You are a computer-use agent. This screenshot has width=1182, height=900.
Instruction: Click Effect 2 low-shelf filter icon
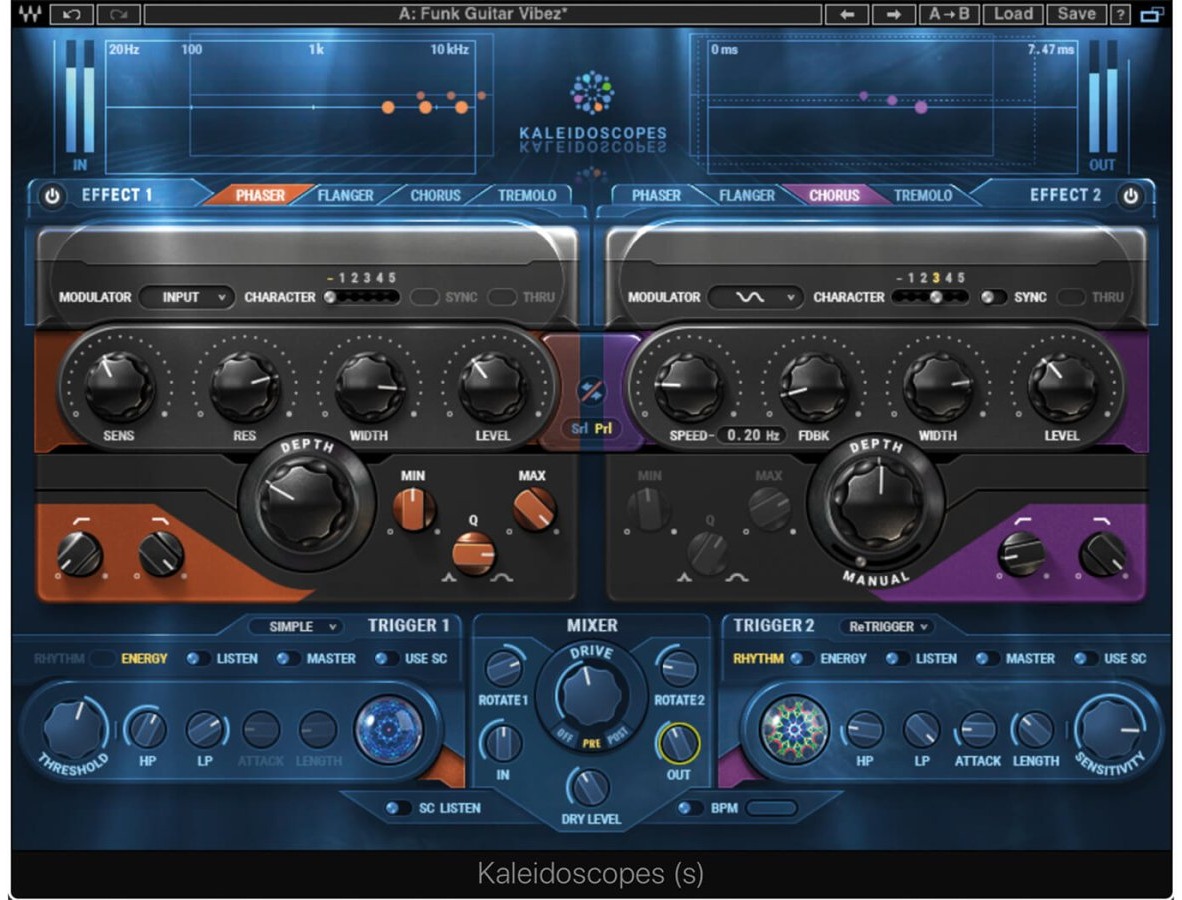tap(1023, 520)
